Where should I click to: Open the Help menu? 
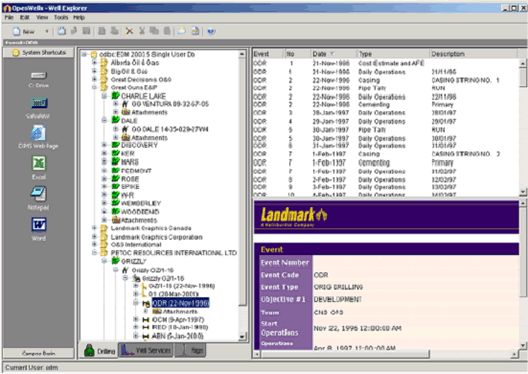(x=79, y=18)
